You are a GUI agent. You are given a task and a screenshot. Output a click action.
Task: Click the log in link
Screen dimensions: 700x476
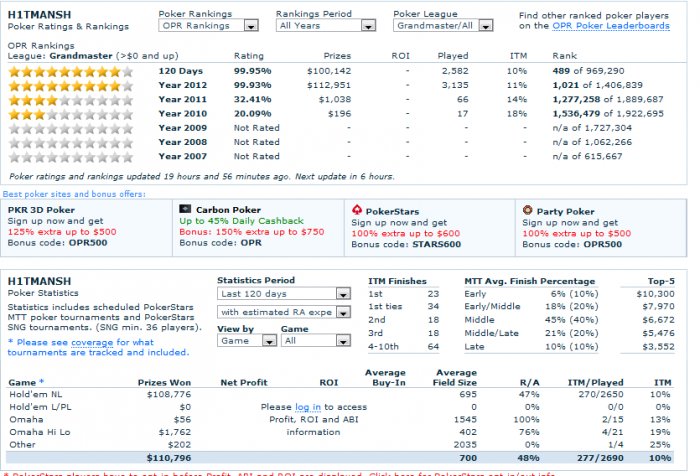pyautogui.click(x=308, y=407)
